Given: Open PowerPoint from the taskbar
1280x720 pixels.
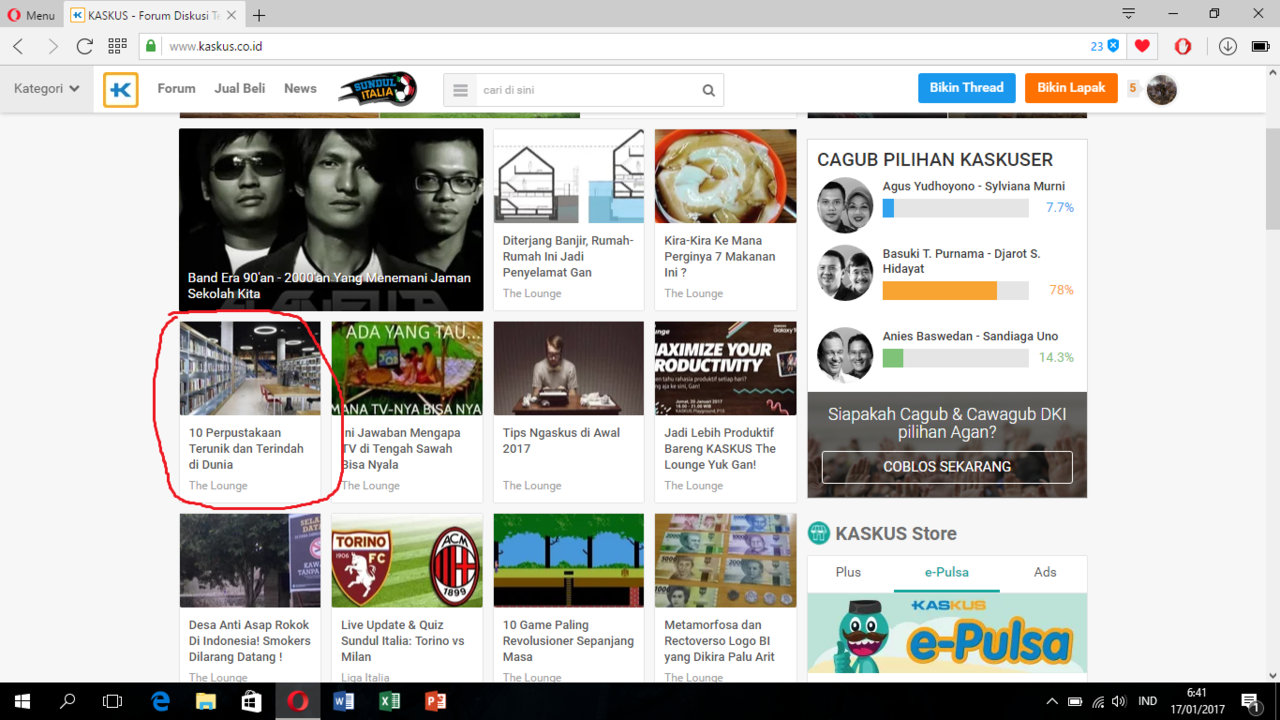Looking at the screenshot, I should (436, 701).
